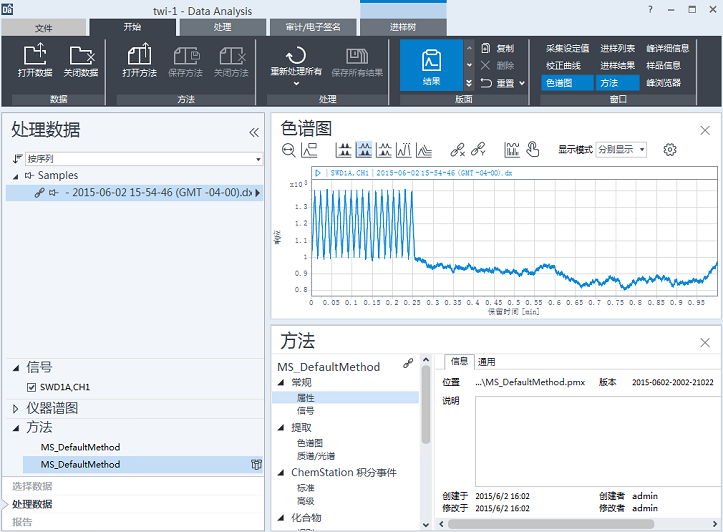Select the hand pointer manual integration icon
The image size is (723, 532).
(533, 149)
